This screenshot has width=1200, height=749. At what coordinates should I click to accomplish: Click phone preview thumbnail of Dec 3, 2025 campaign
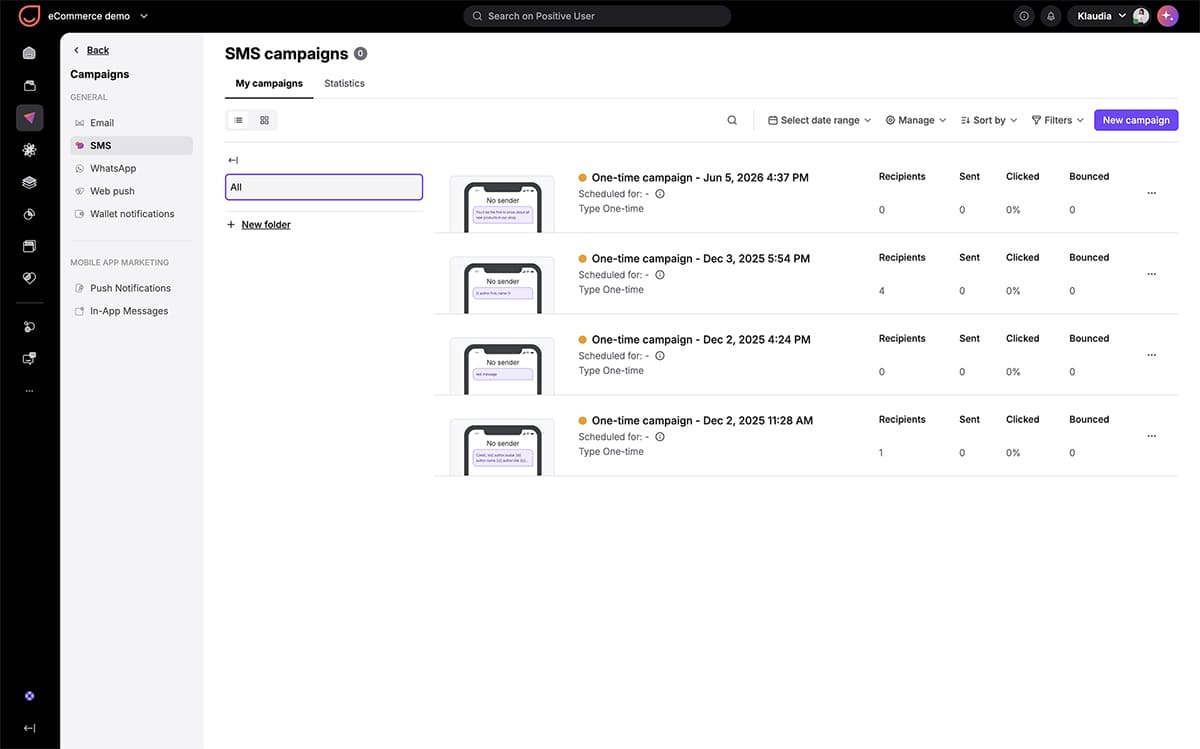pyautogui.click(x=502, y=286)
